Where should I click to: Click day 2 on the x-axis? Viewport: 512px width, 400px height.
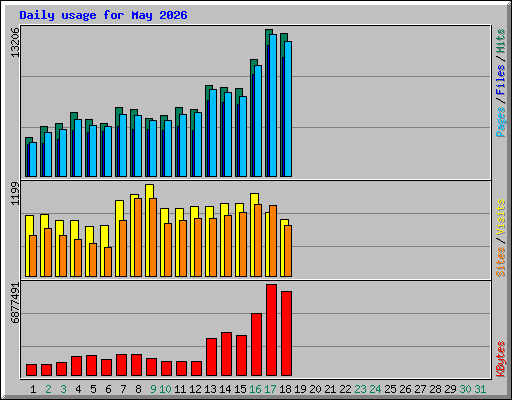point(48,389)
